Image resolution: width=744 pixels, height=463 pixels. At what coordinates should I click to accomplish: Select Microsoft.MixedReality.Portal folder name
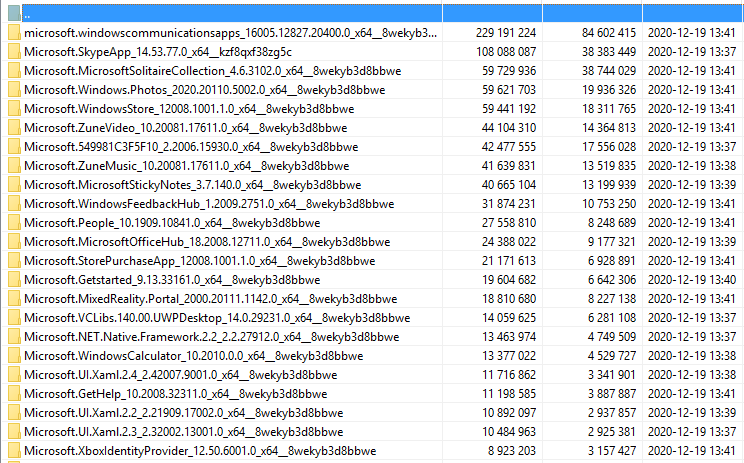[211, 298]
